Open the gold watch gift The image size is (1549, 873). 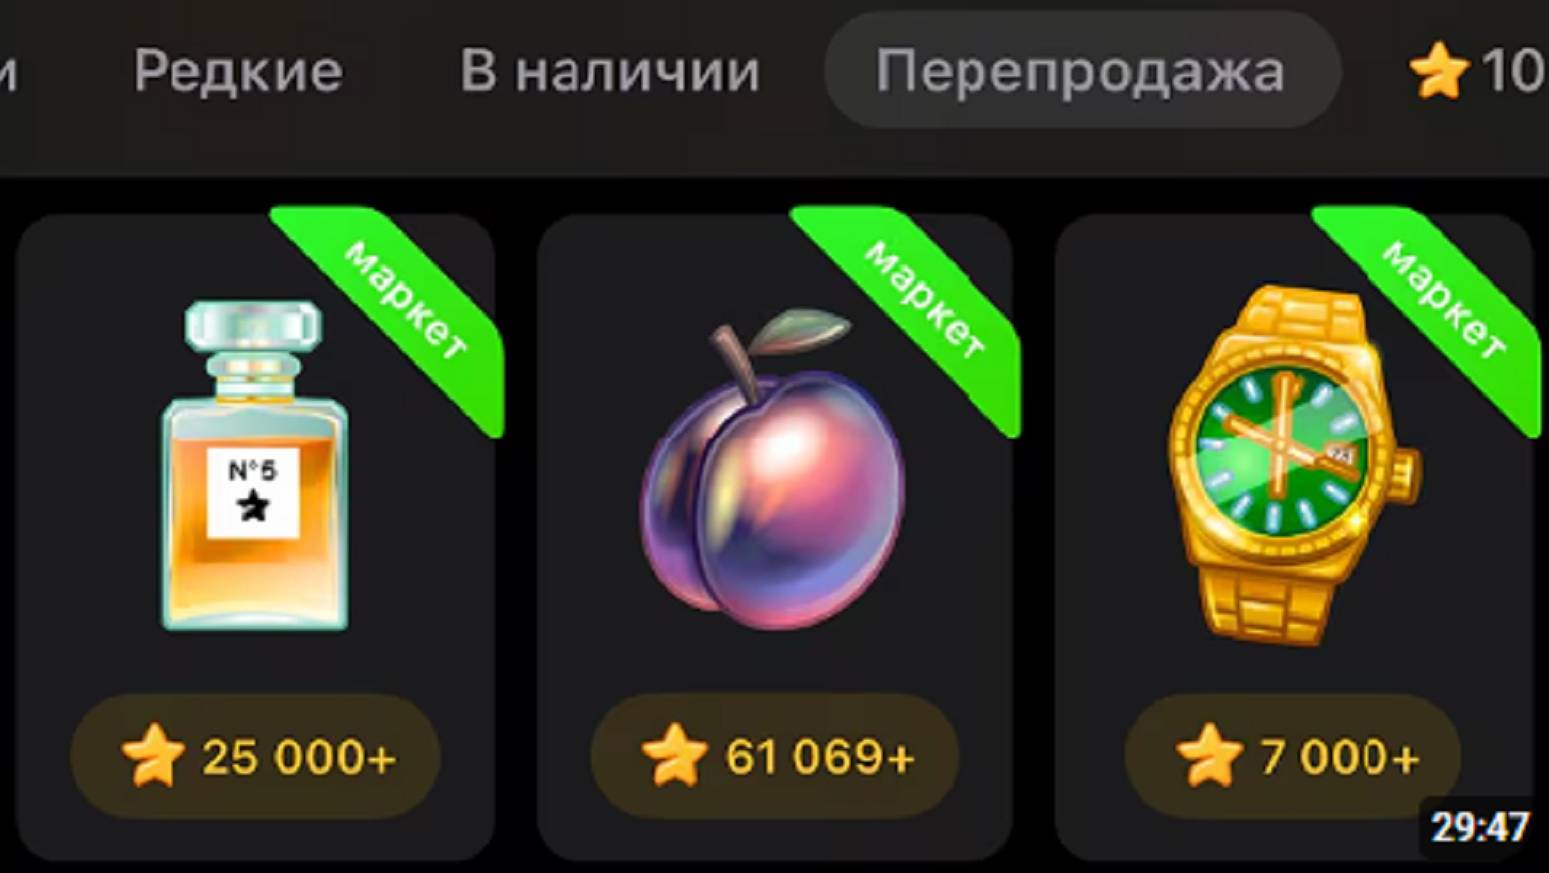coord(1293,465)
